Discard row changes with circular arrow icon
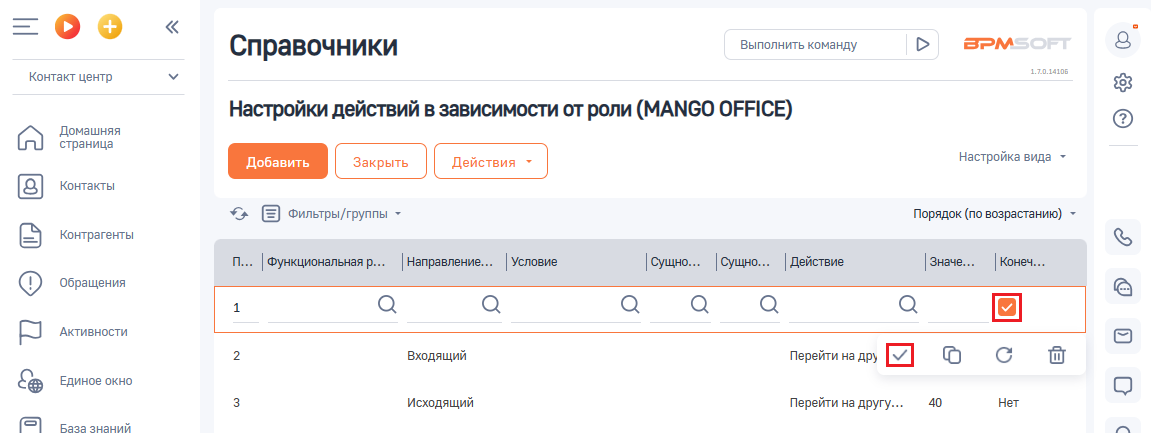Screen dimensions: 1151x433 tap(1004, 355)
